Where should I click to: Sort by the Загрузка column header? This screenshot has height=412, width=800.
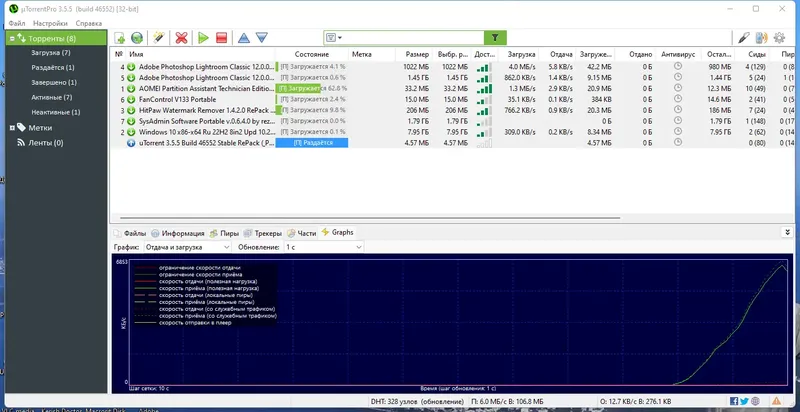point(522,54)
